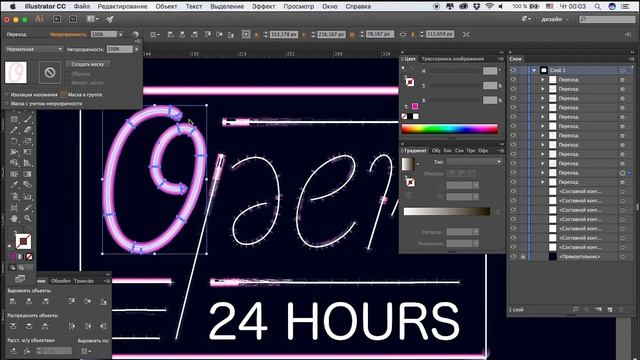640x360 pixels.
Task: Open the Объект menu
Action: coord(167,7)
